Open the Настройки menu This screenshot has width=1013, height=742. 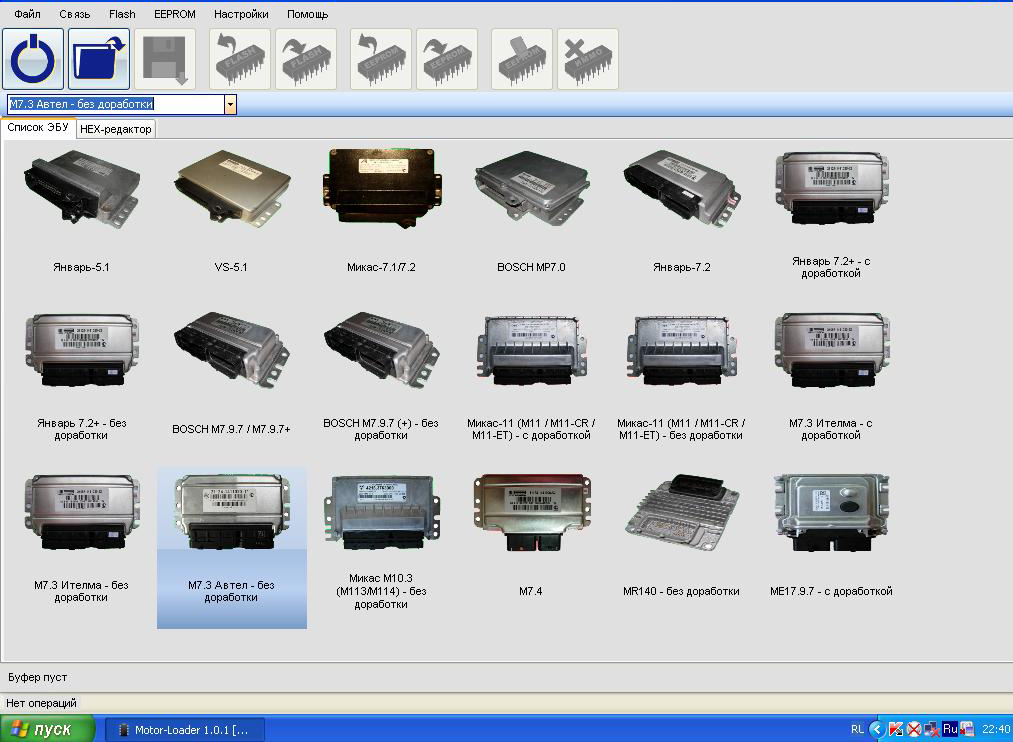[241, 14]
